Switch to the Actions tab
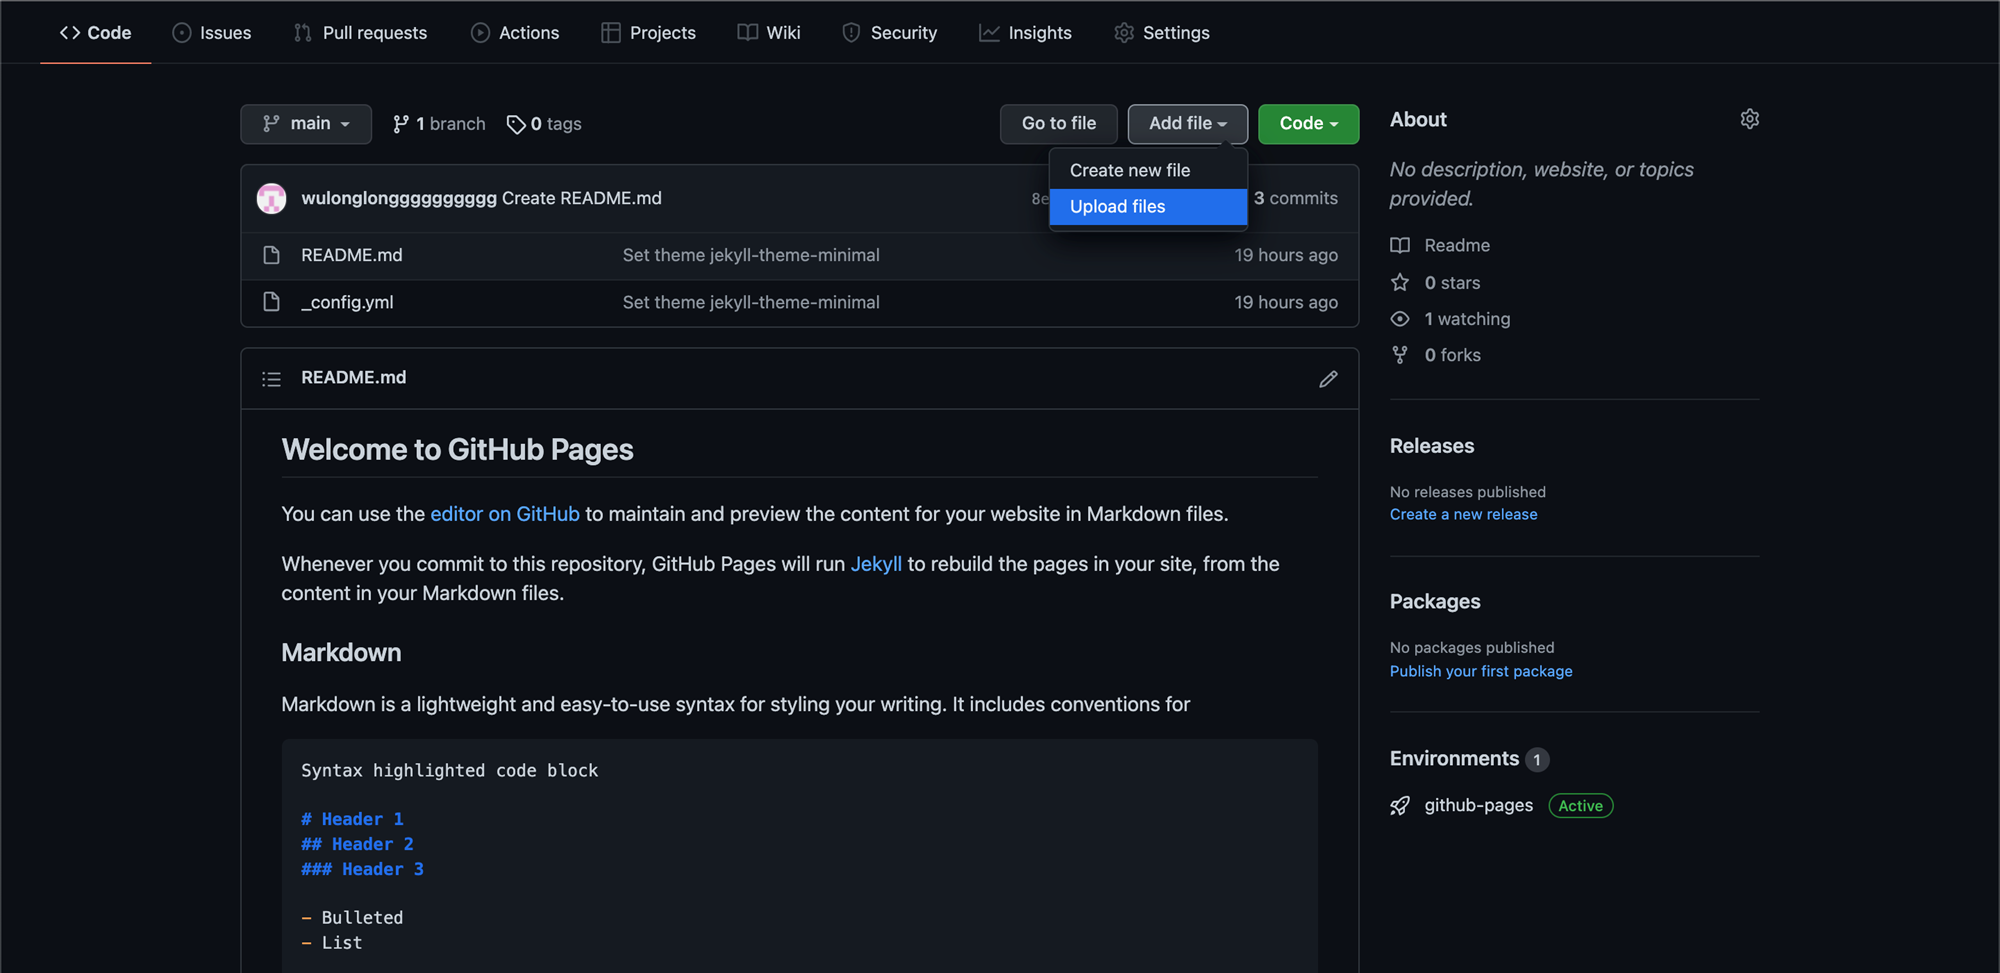 pos(515,33)
